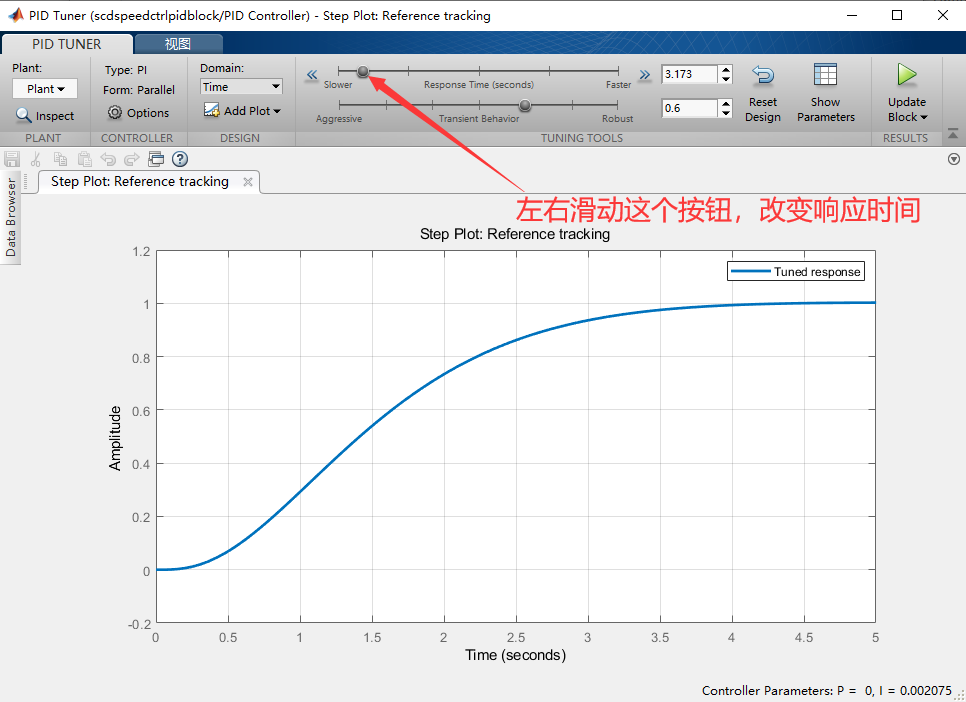966x702 pixels.
Task: Open the Plant dropdown
Action: (x=44, y=88)
